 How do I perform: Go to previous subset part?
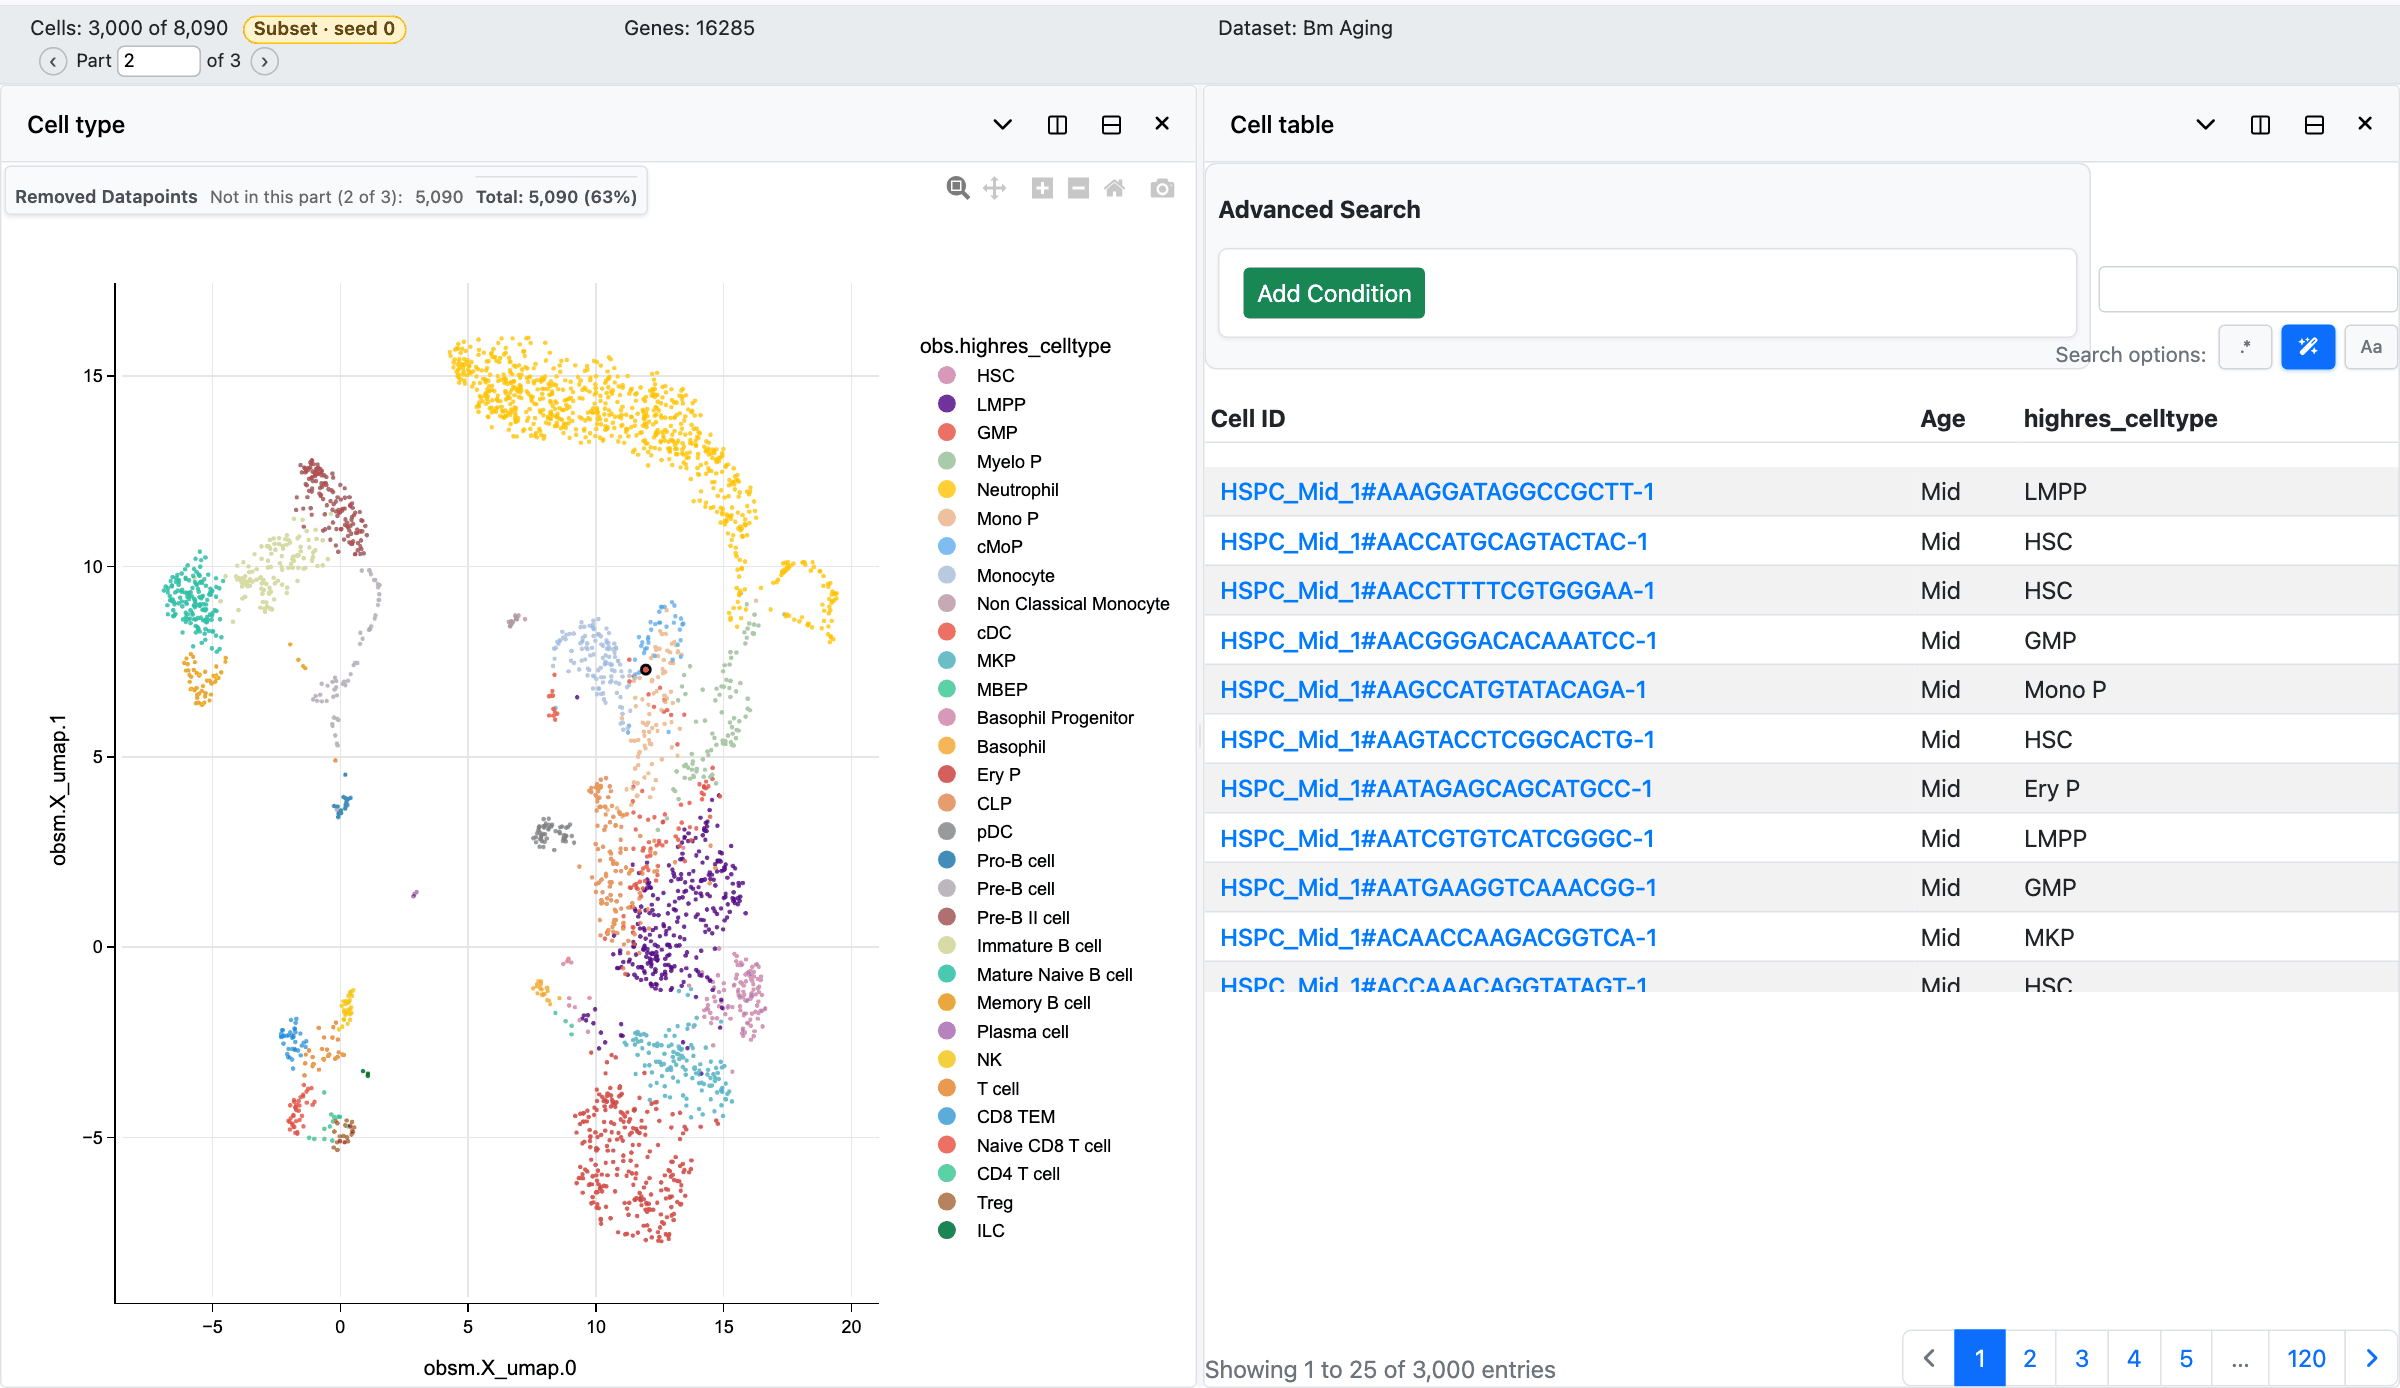tap(53, 61)
